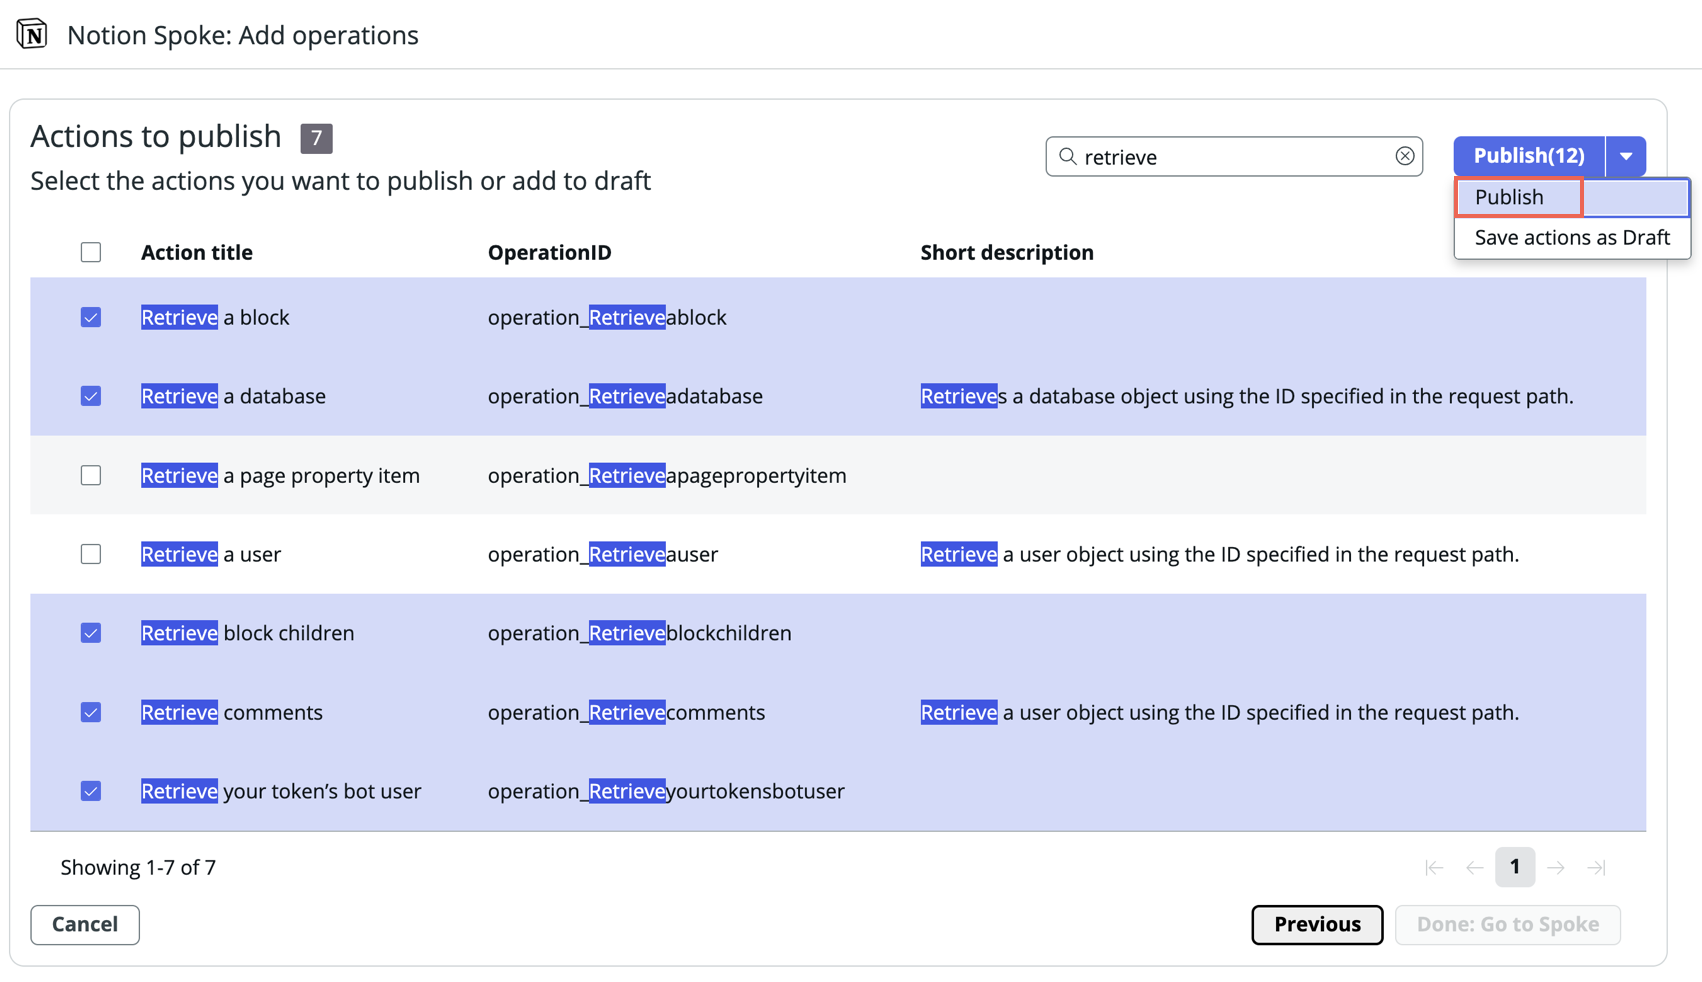This screenshot has height=982, width=1702.
Task: Uncheck Retrieve your token's bot user checkbox
Action: click(91, 791)
